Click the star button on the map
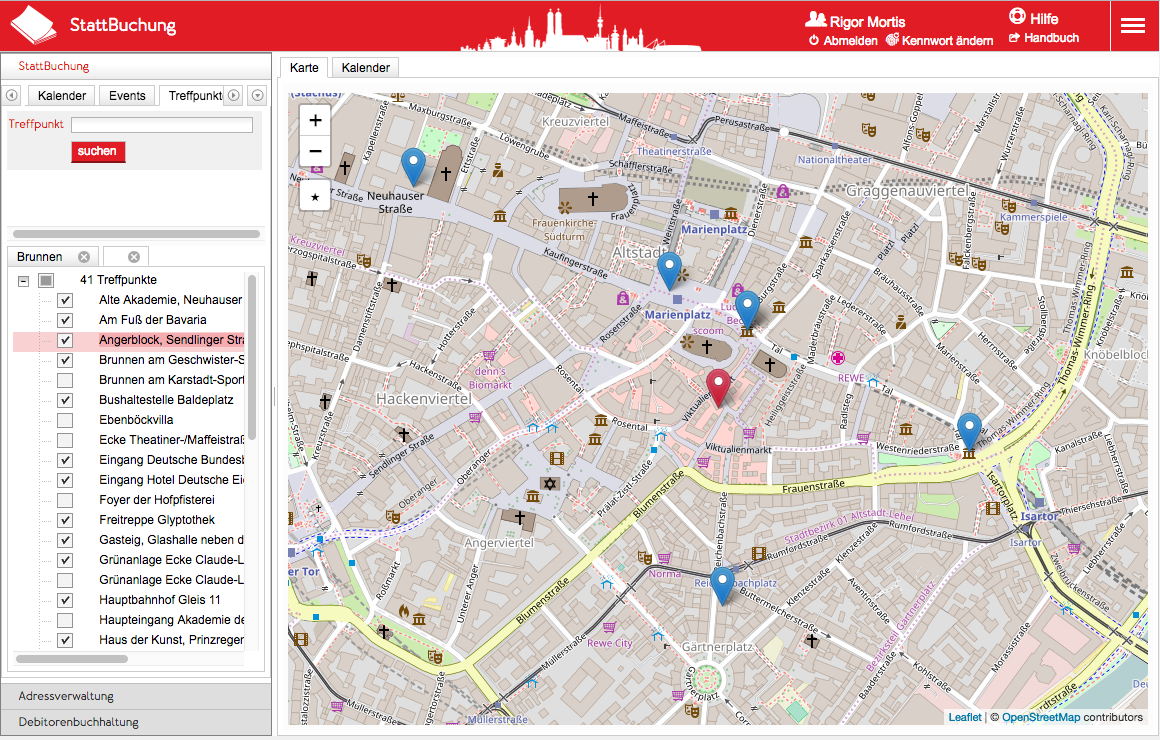This screenshot has height=740, width=1160. [x=315, y=197]
